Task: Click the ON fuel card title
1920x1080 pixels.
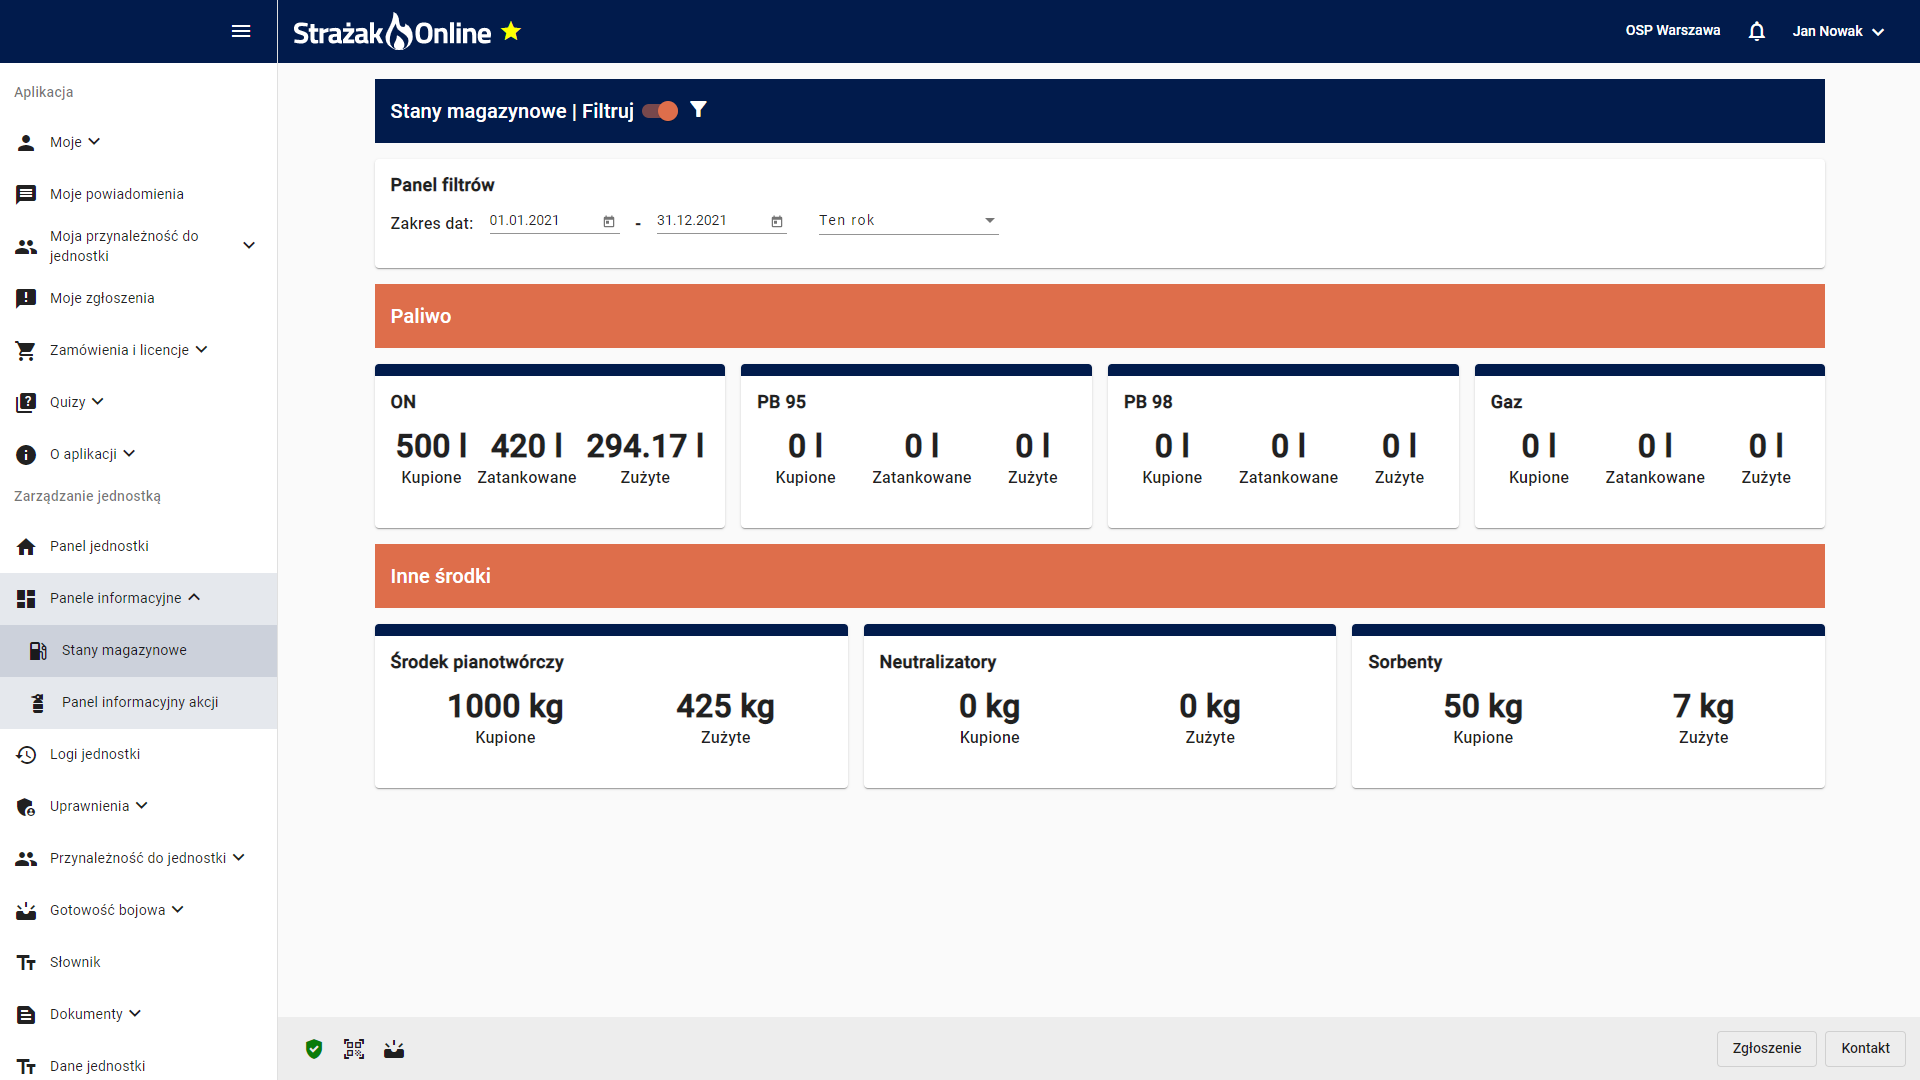Action: 403,402
